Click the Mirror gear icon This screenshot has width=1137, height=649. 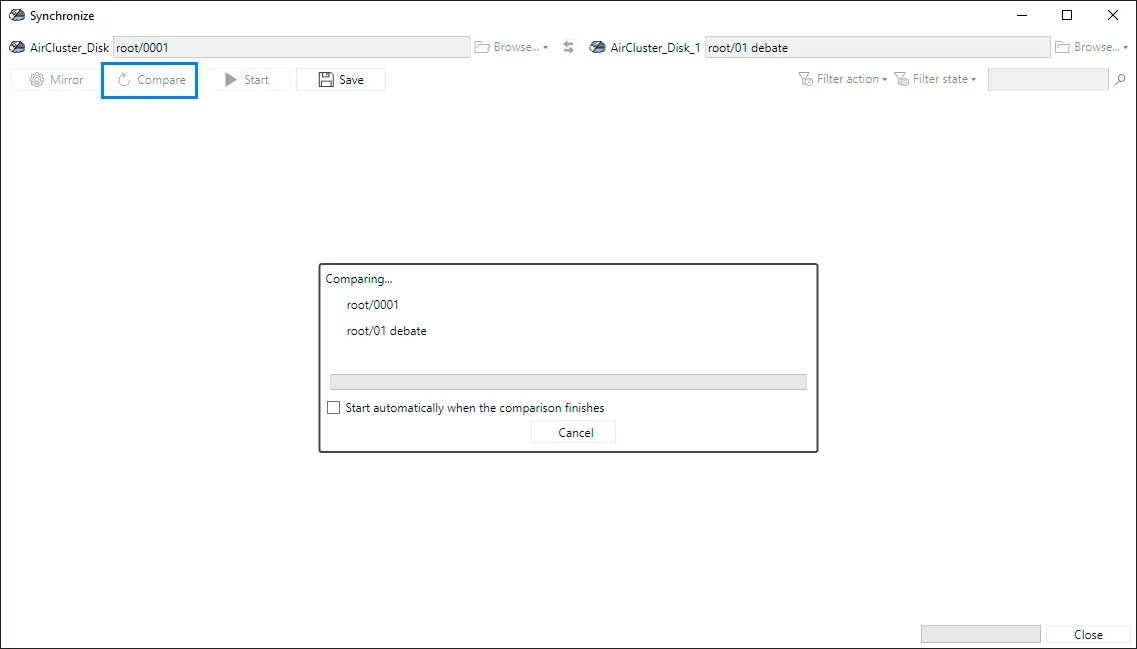(x=36, y=80)
